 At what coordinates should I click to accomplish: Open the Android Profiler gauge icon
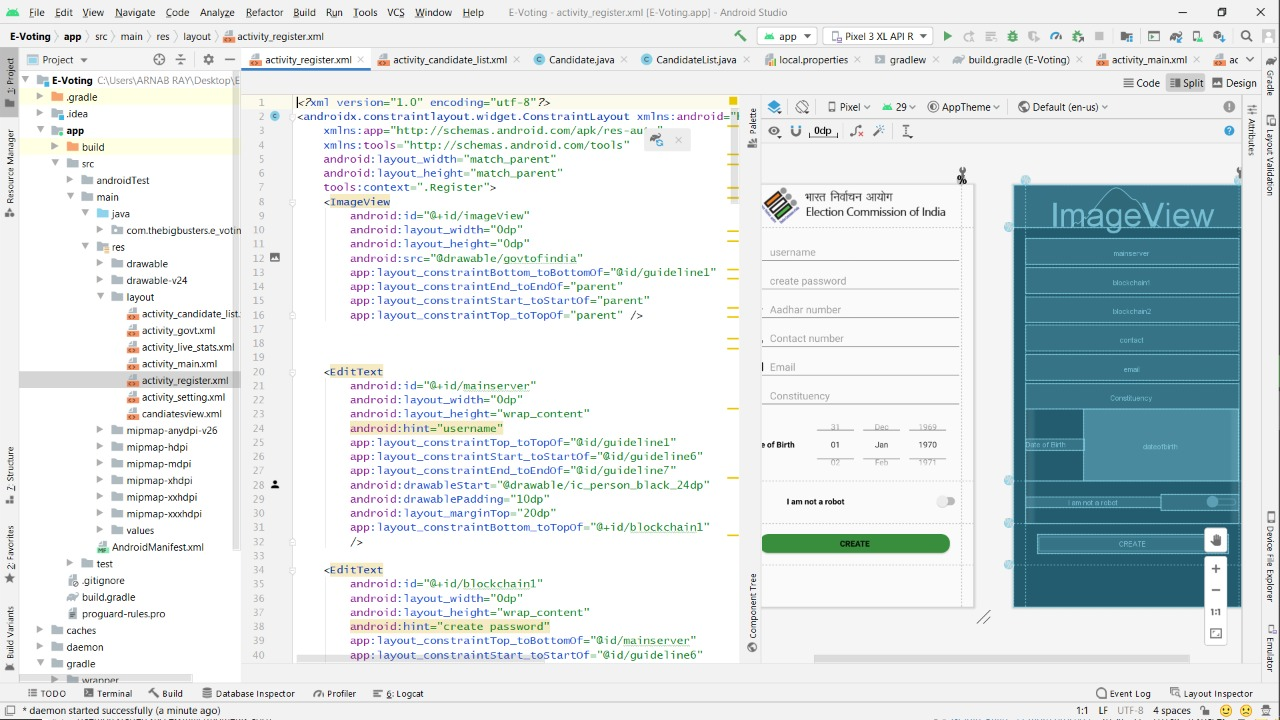coord(1056,36)
